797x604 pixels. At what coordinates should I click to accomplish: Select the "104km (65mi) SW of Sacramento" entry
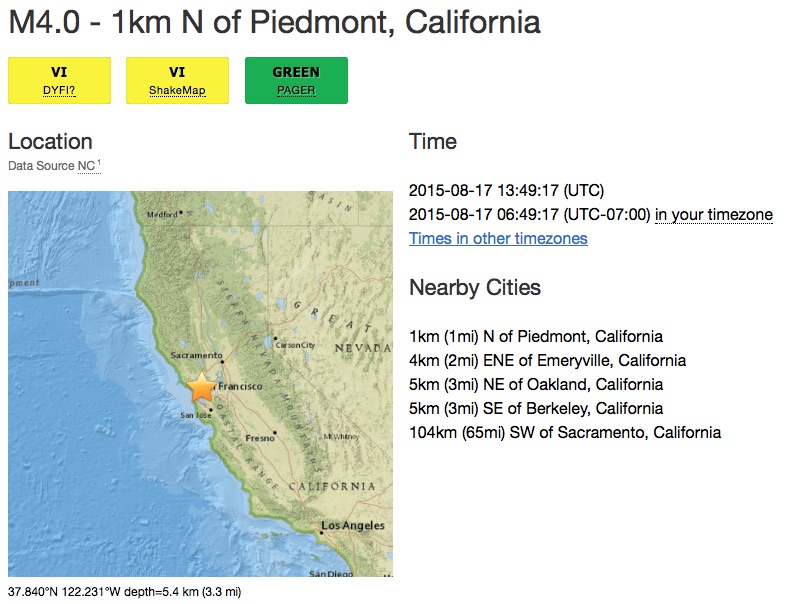(x=565, y=432)
